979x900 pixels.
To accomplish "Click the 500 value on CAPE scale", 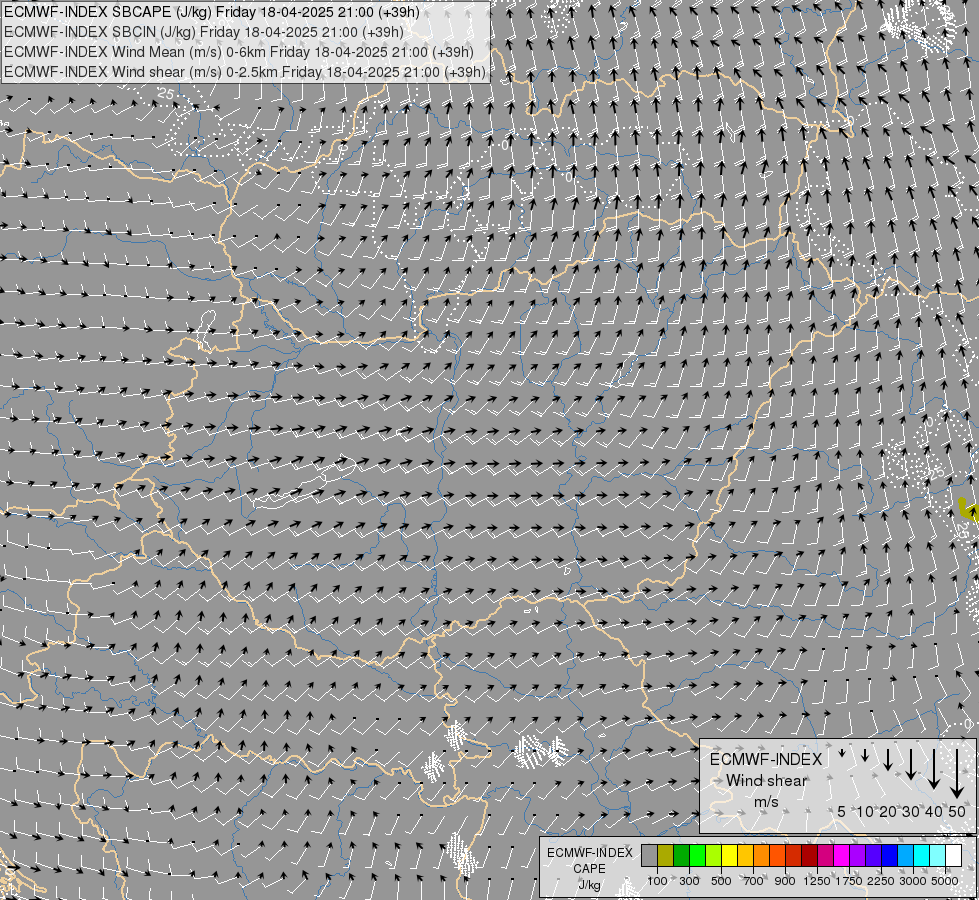I will [x=721, y=881].
